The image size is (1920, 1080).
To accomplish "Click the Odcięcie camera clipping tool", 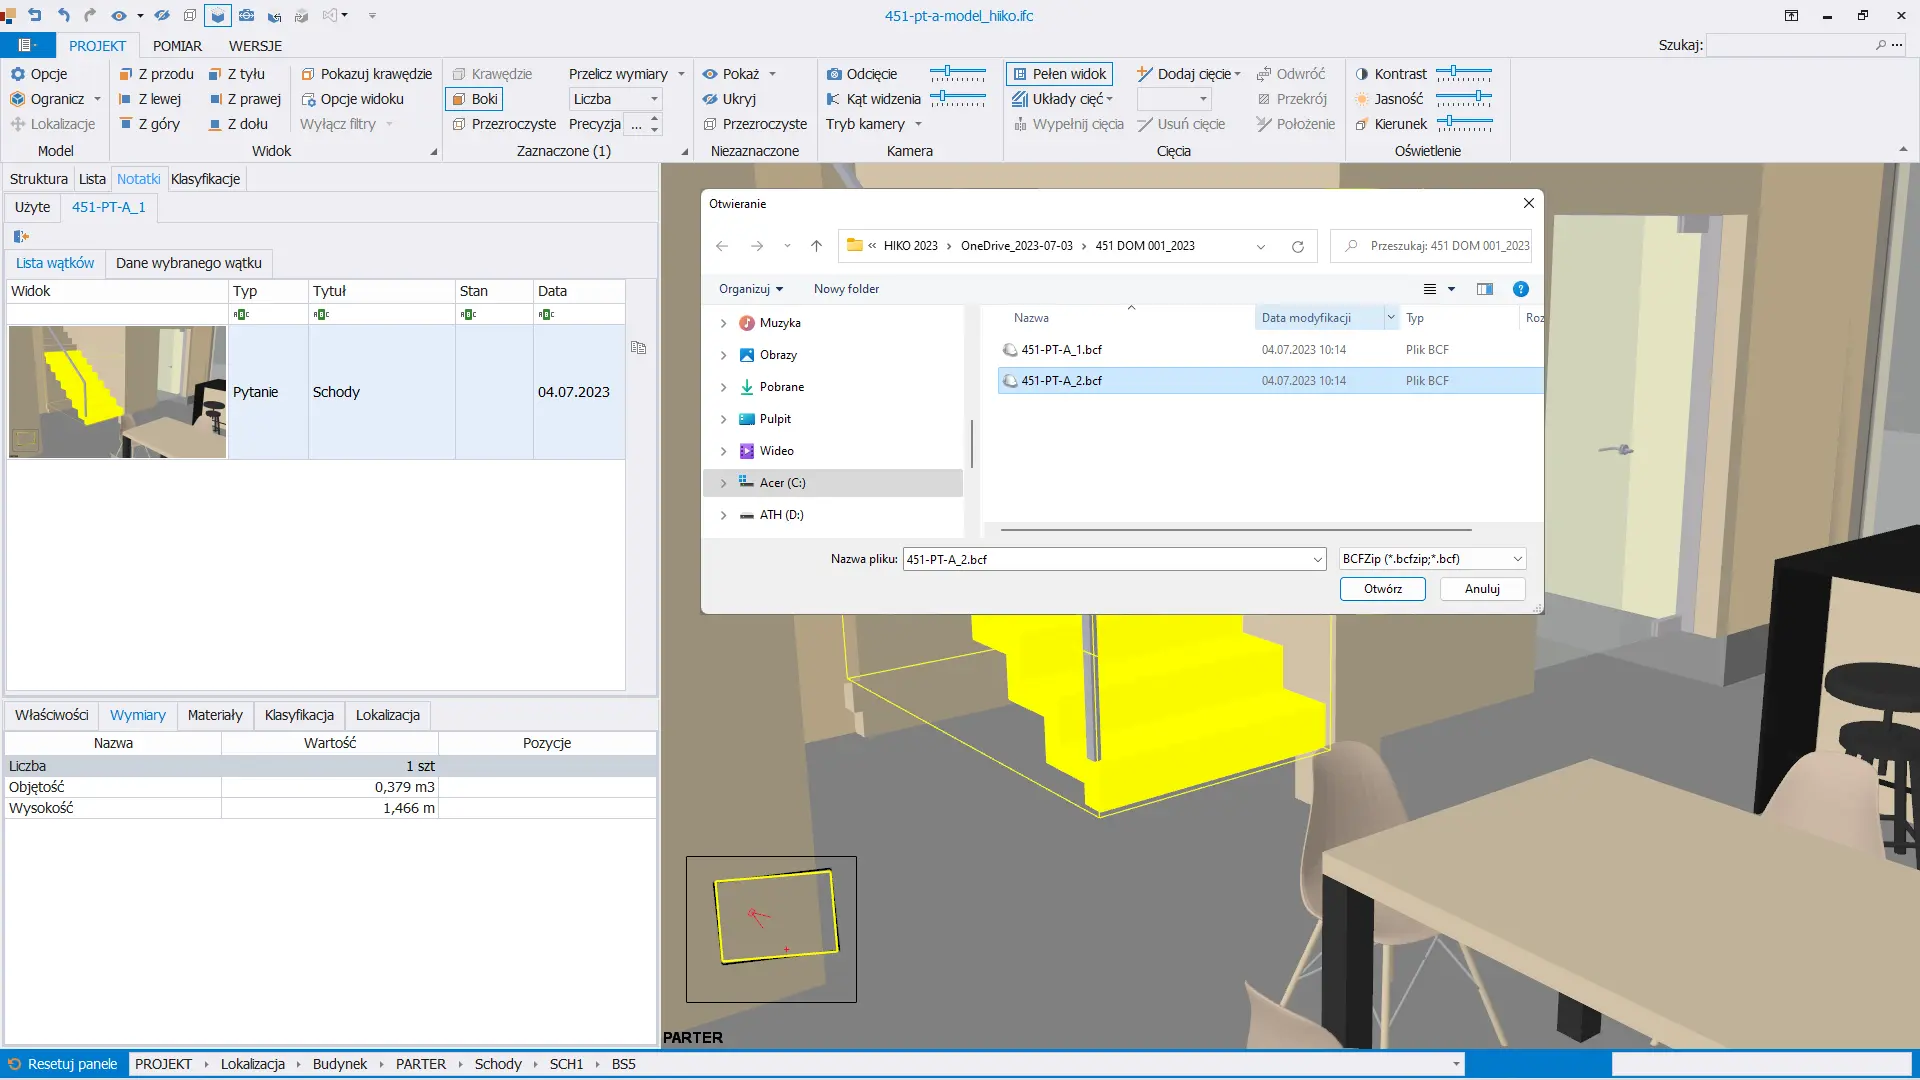I will coord(862,74).
